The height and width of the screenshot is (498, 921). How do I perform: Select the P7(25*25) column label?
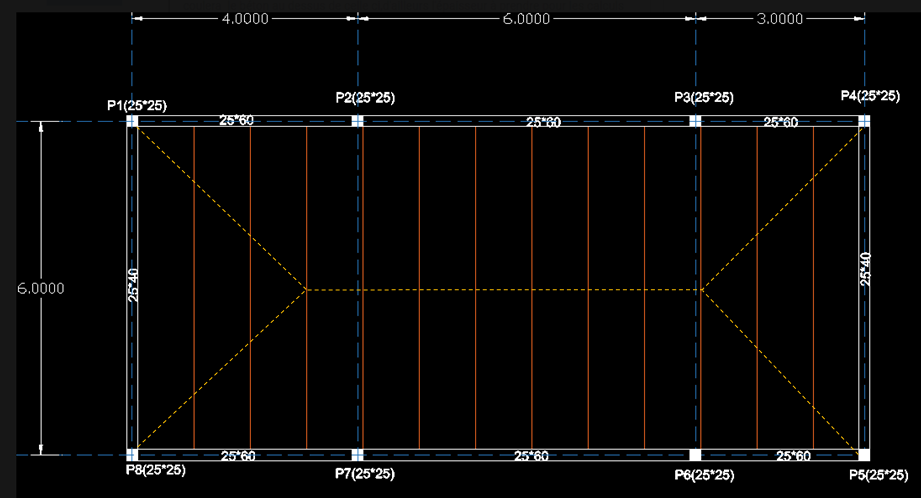[x=365, y=473]
